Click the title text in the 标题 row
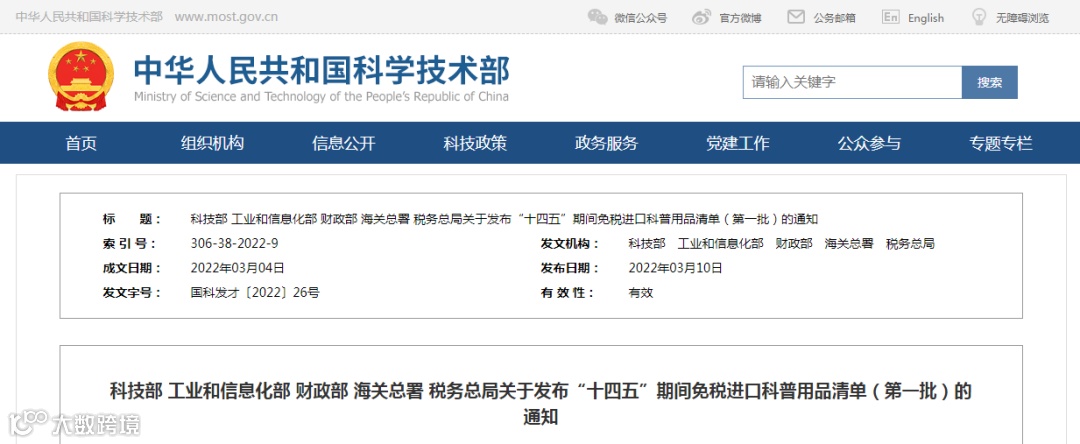The height and width of the screenshot is (444, 1080). [504, 220]
